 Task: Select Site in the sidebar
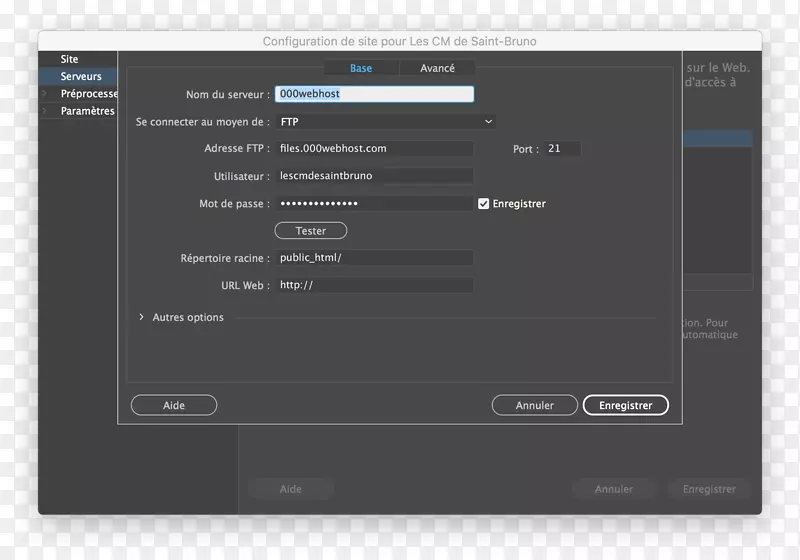pyautogui.click(x=69, y=59)
